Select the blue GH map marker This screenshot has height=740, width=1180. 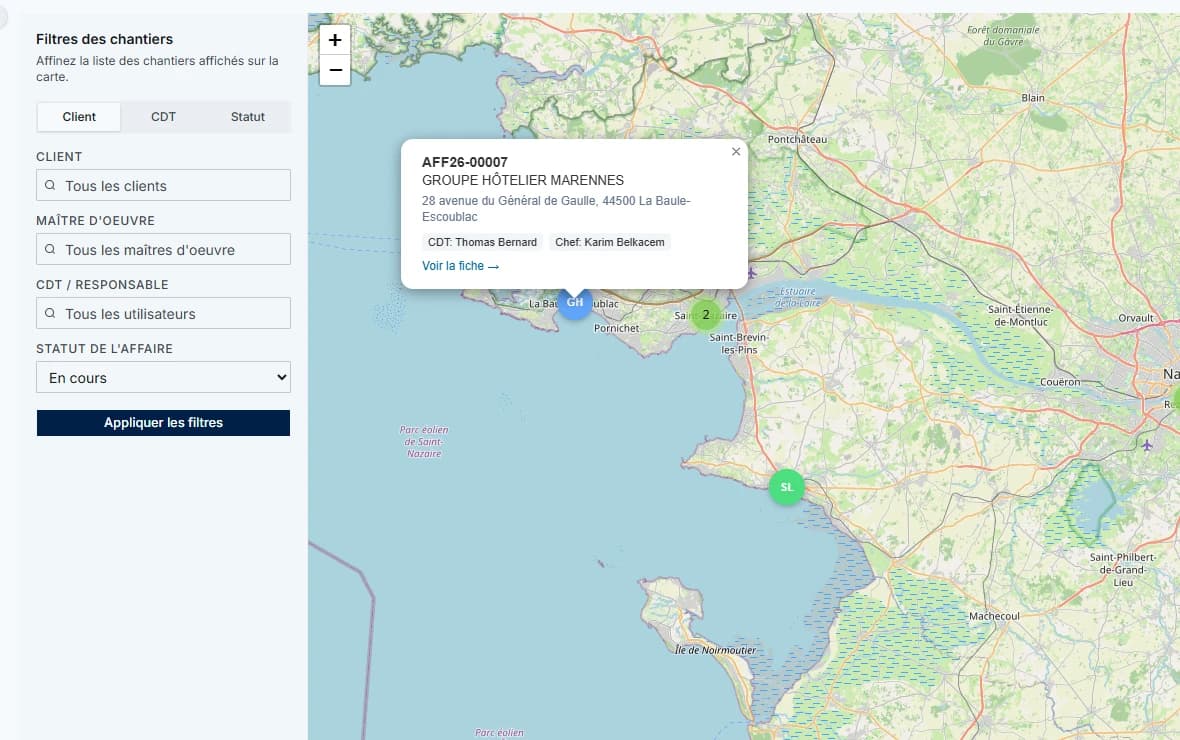point(575,303)
